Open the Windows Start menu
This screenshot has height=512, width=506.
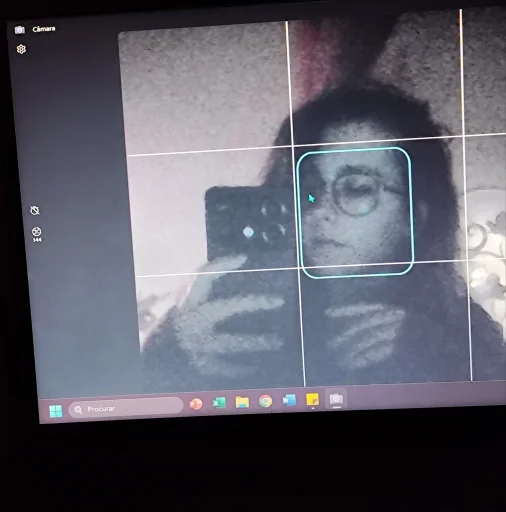coord(56,411)
